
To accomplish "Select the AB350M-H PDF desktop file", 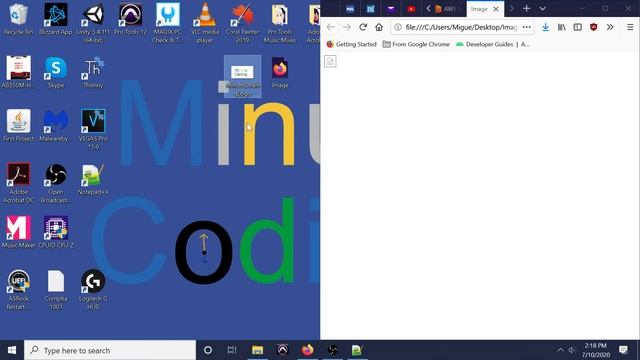I will [18, 73].
